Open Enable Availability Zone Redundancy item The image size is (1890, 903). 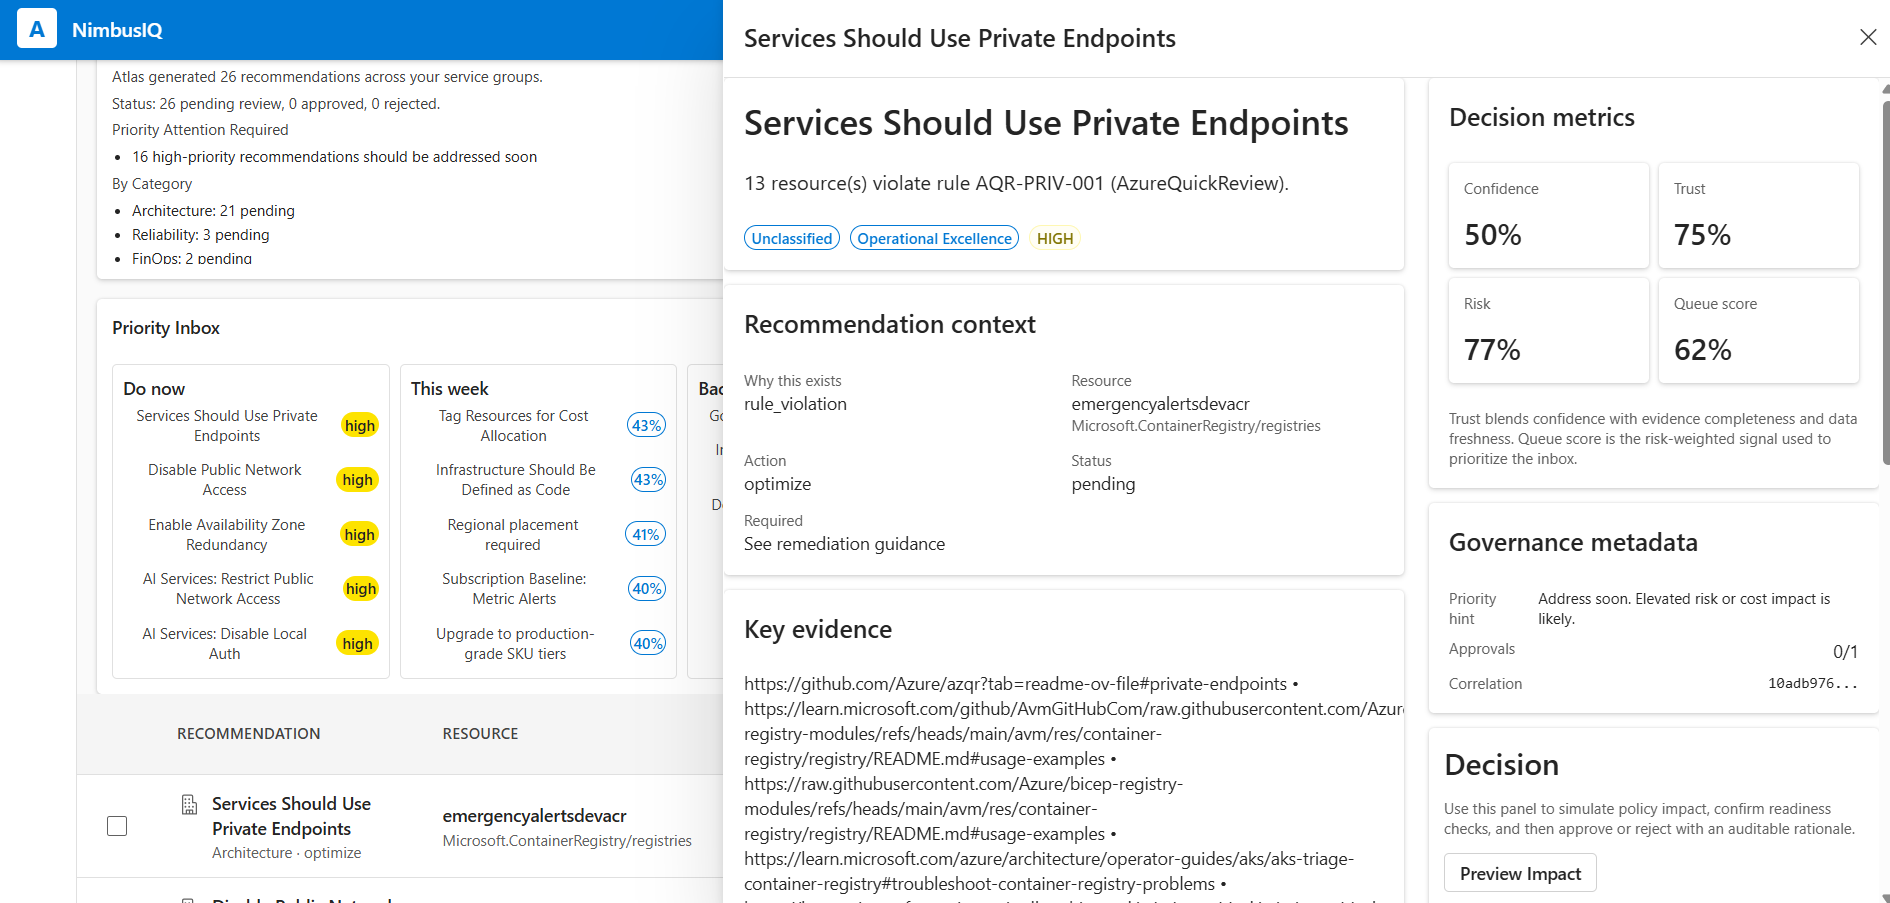[227, 535]
